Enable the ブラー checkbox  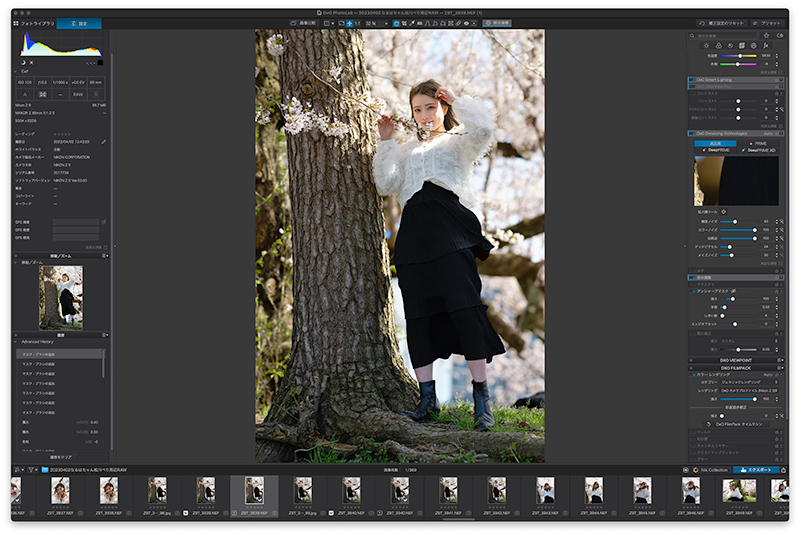click(693, 458)
